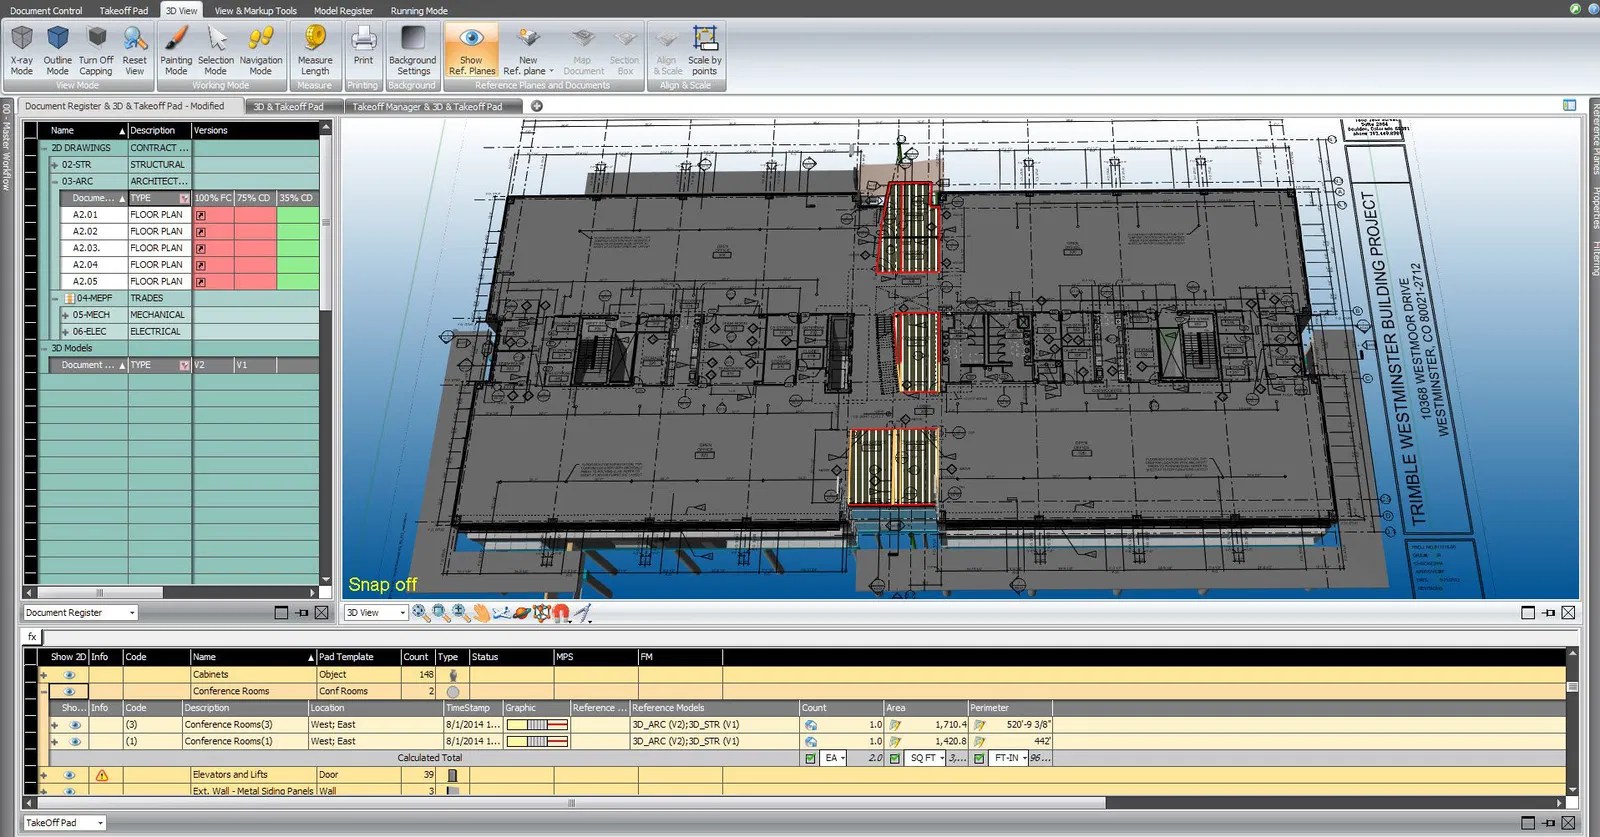Turn Off Capping in View Mode
The image size is (1600, 837).
pyautogui.click(x=96, y=50)
